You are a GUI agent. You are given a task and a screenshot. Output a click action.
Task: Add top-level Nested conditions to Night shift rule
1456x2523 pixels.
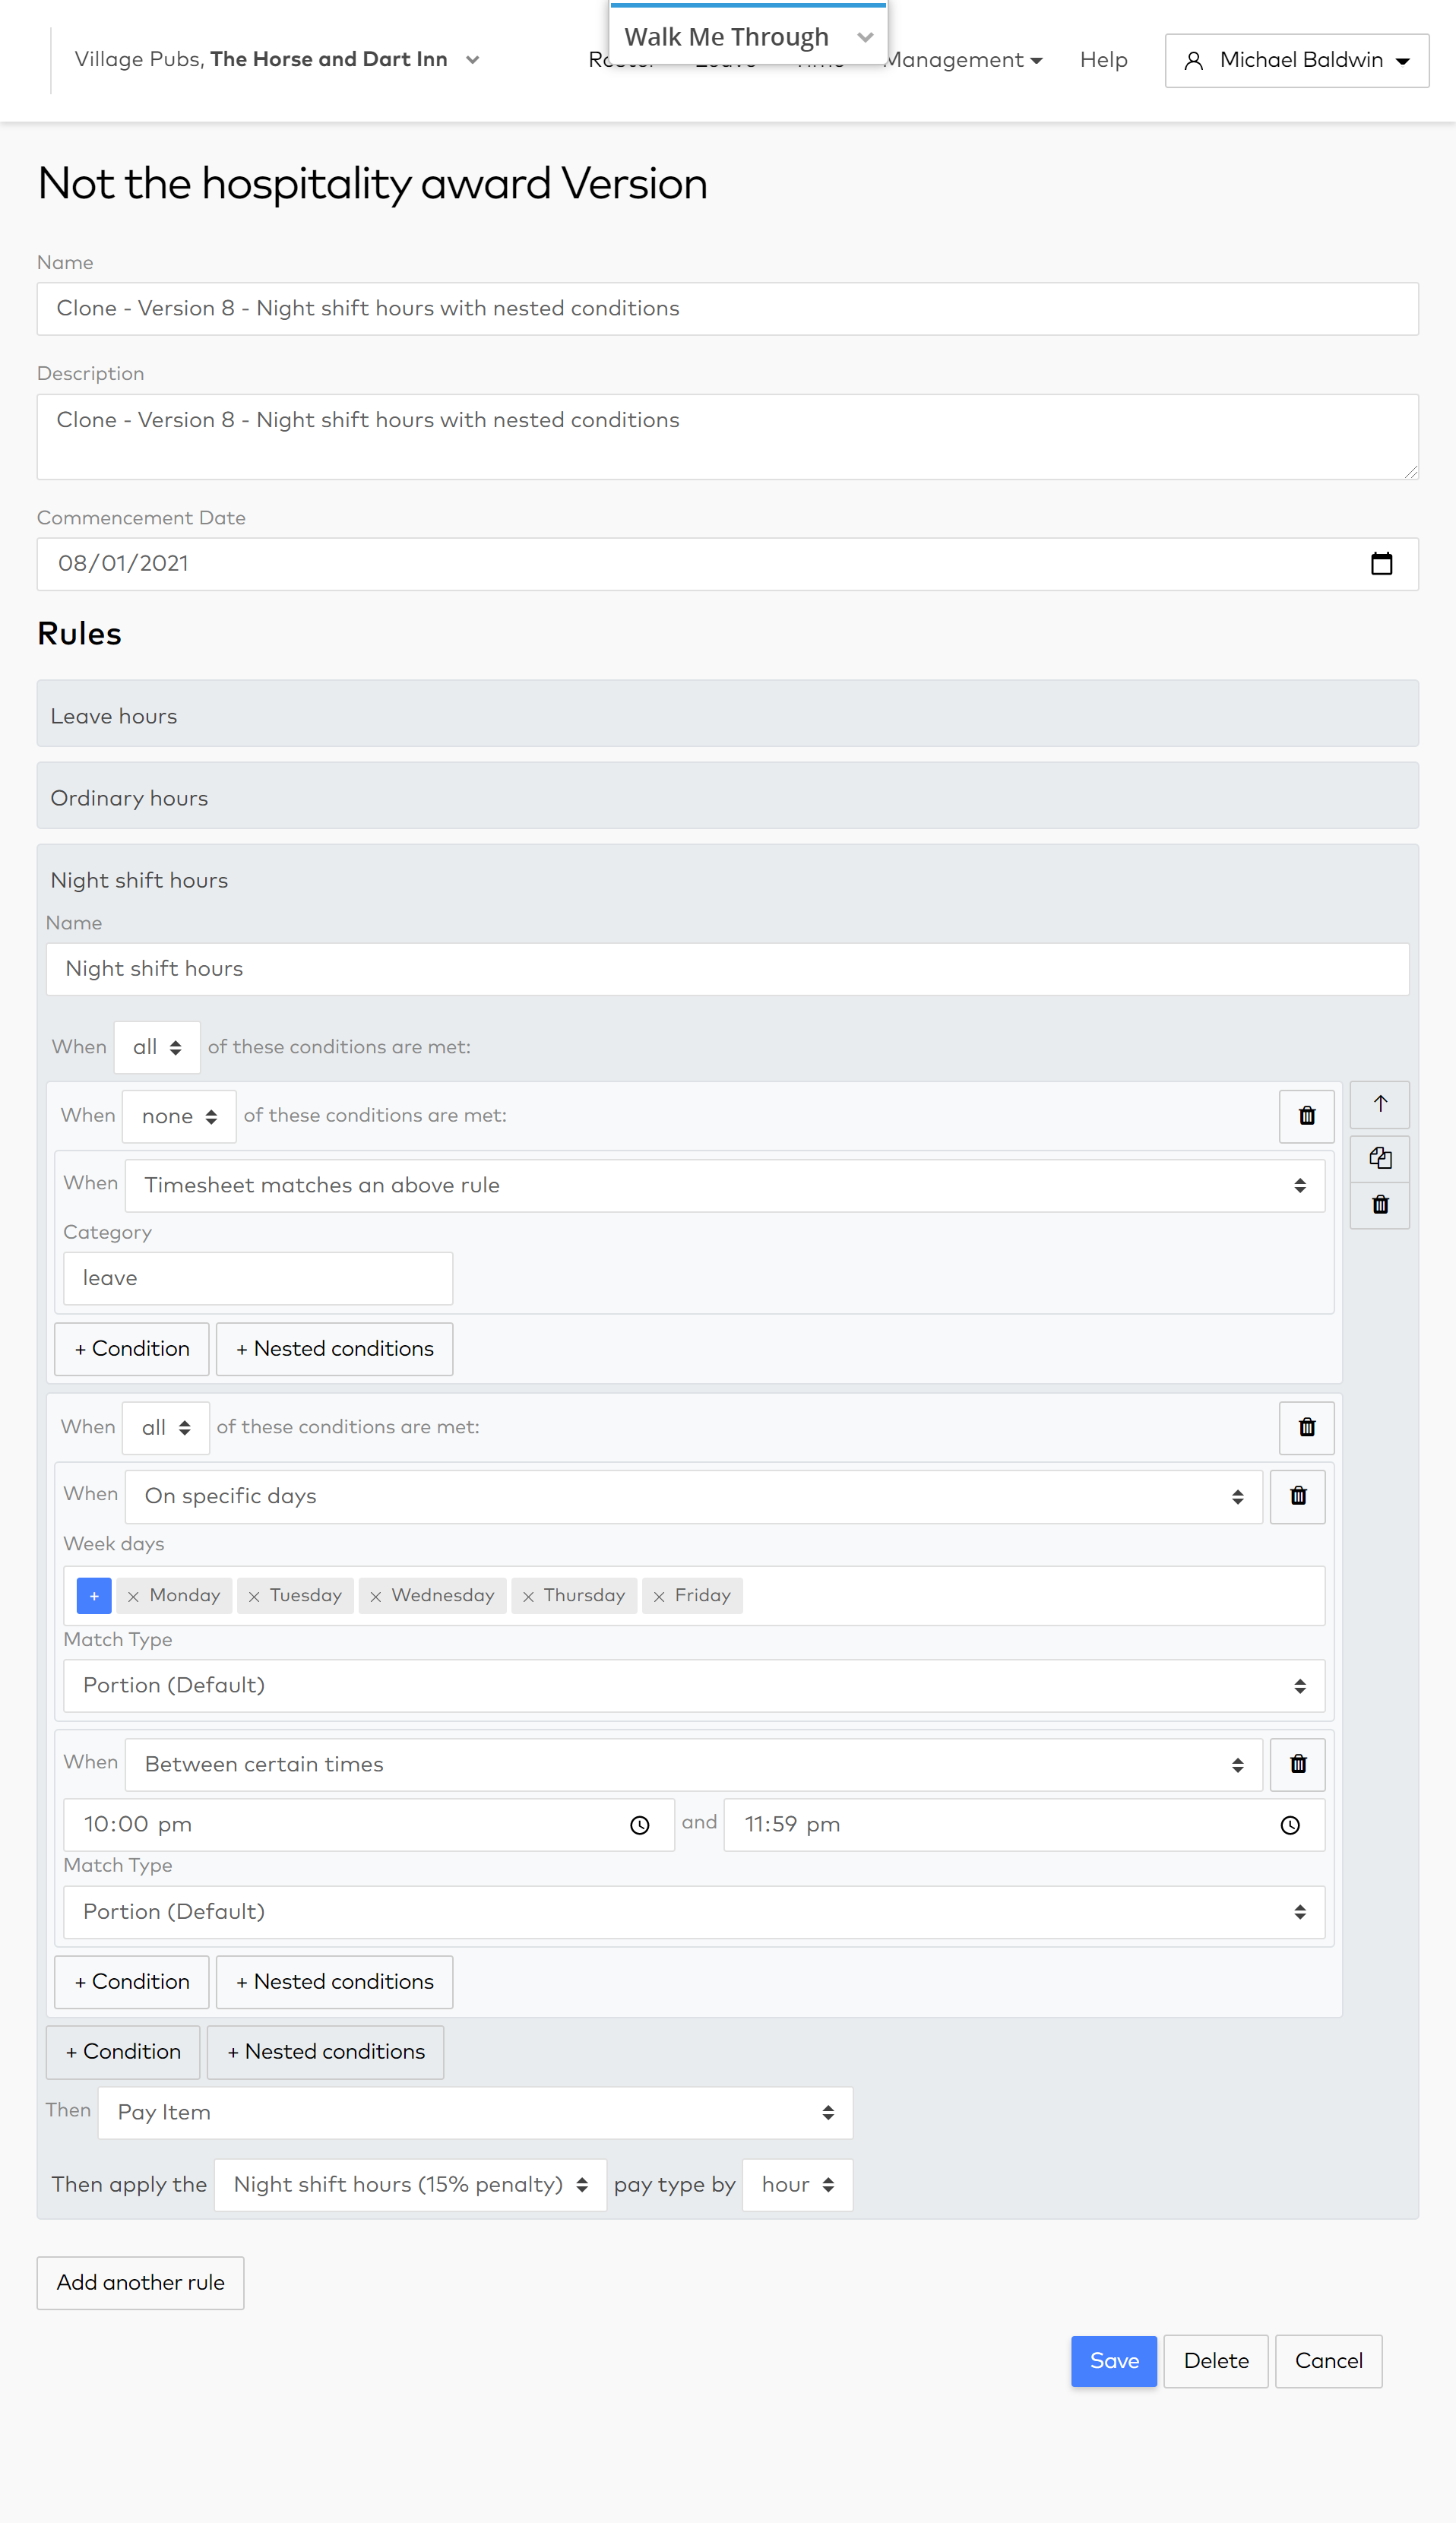click(x=325, y=2052)
